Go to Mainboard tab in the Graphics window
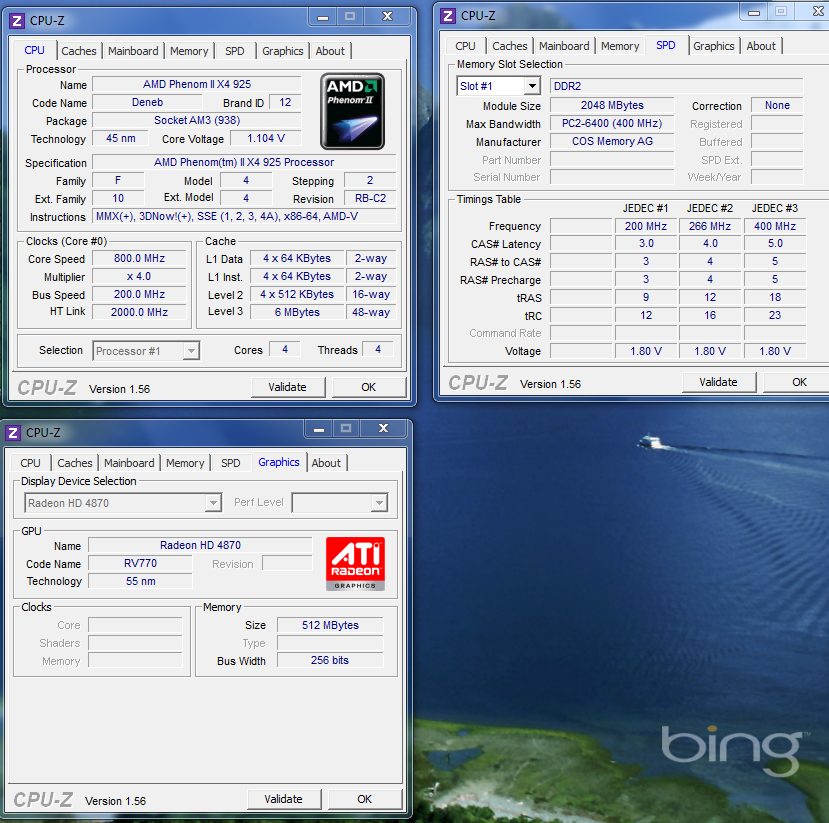 point(129,463)
